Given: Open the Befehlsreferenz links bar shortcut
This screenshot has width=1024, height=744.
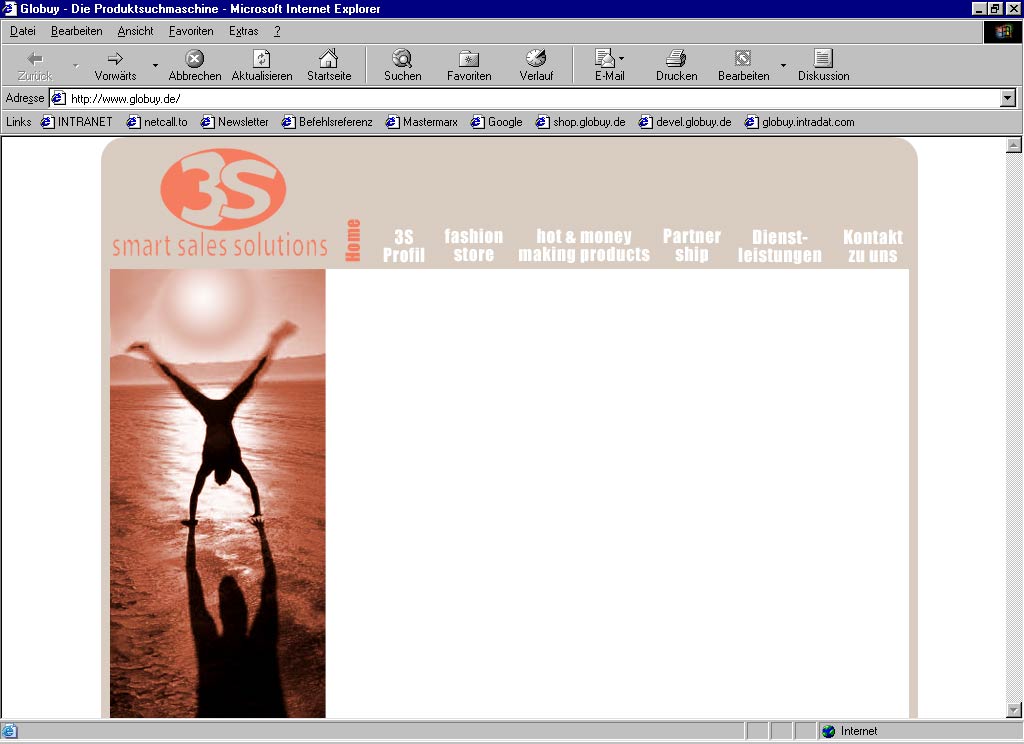Looking at the screenshot, I should (x=327, y=122).
